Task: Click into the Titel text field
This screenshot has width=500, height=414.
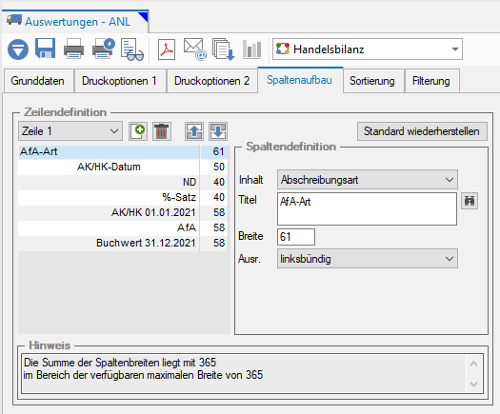Action: coord(367,209)
